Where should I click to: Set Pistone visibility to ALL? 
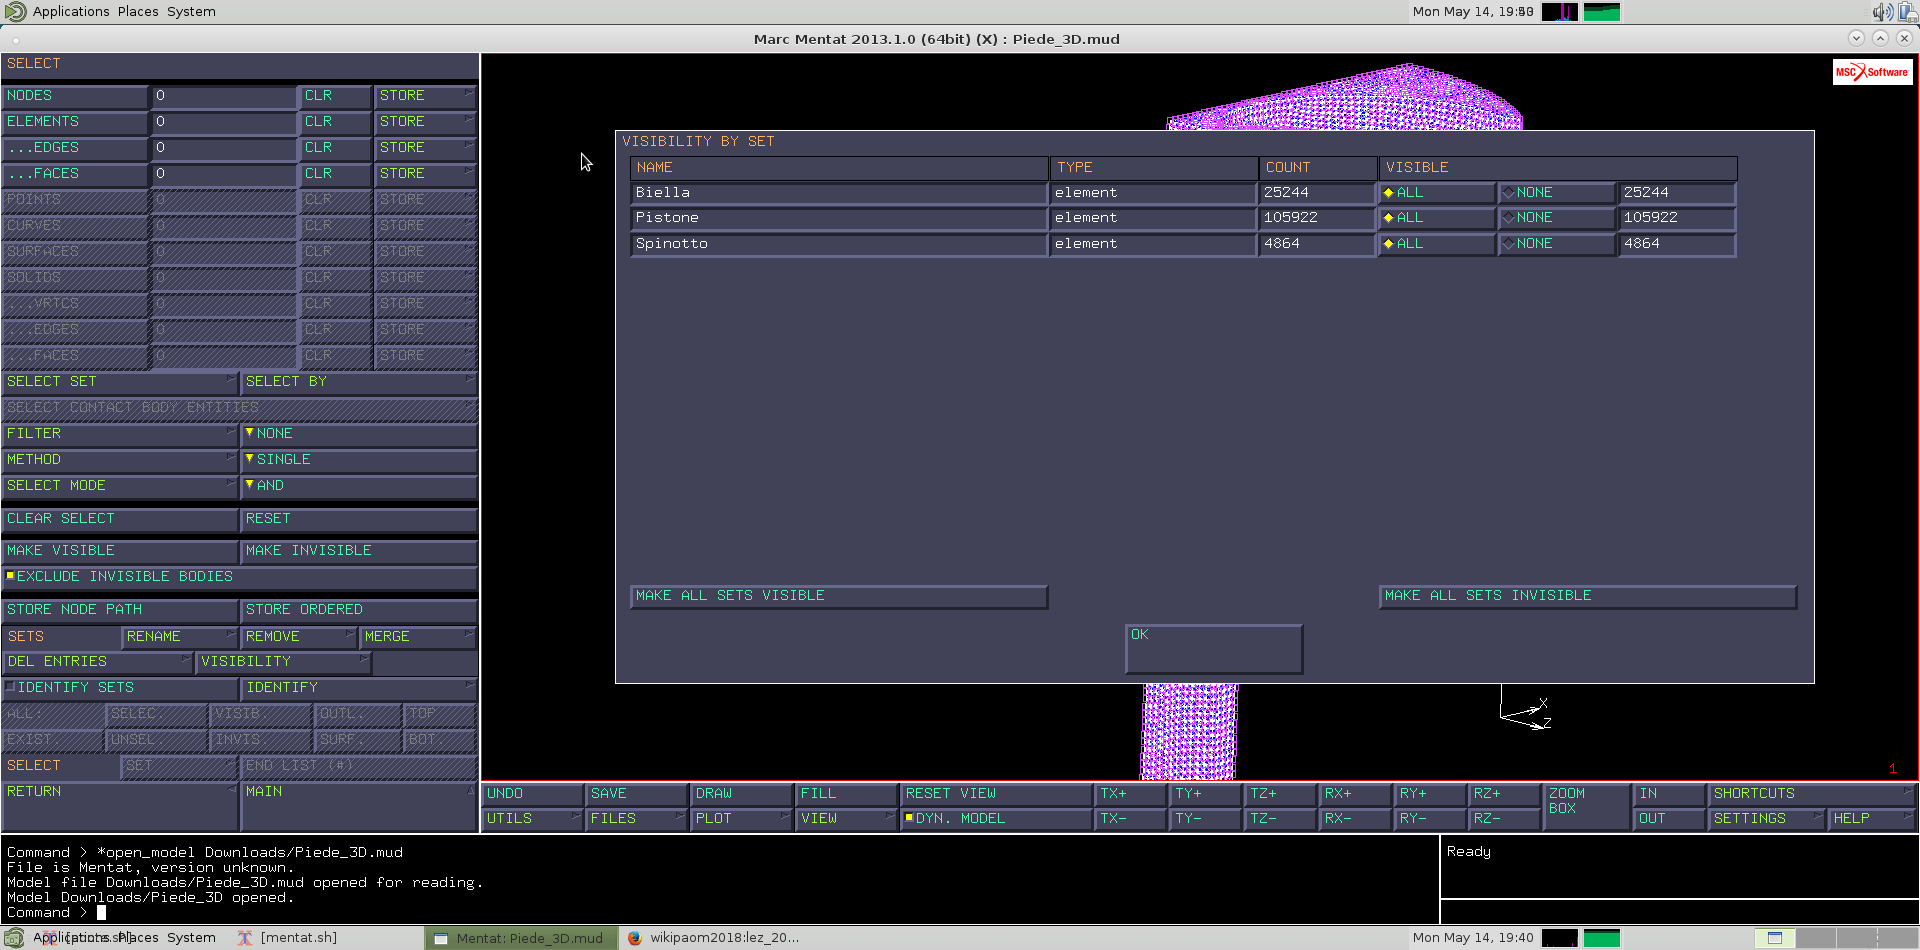[1437, 218]
